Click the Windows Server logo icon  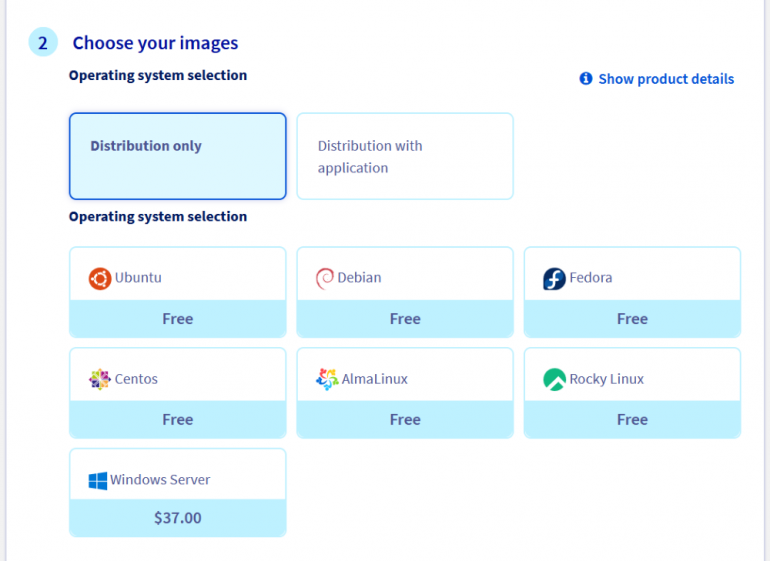98,480
